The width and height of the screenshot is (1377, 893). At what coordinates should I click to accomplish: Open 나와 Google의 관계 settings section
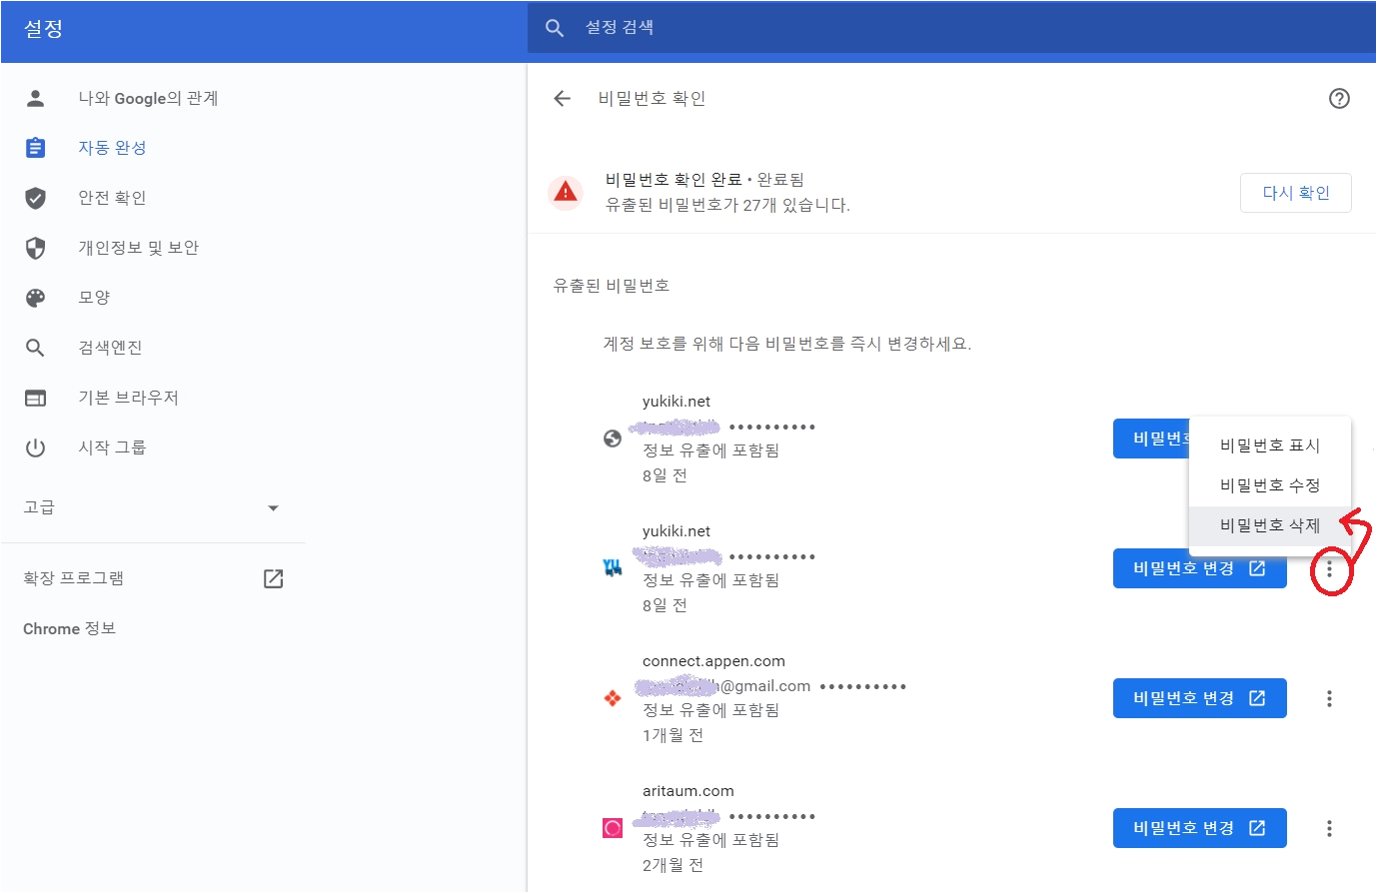point(148,98)
